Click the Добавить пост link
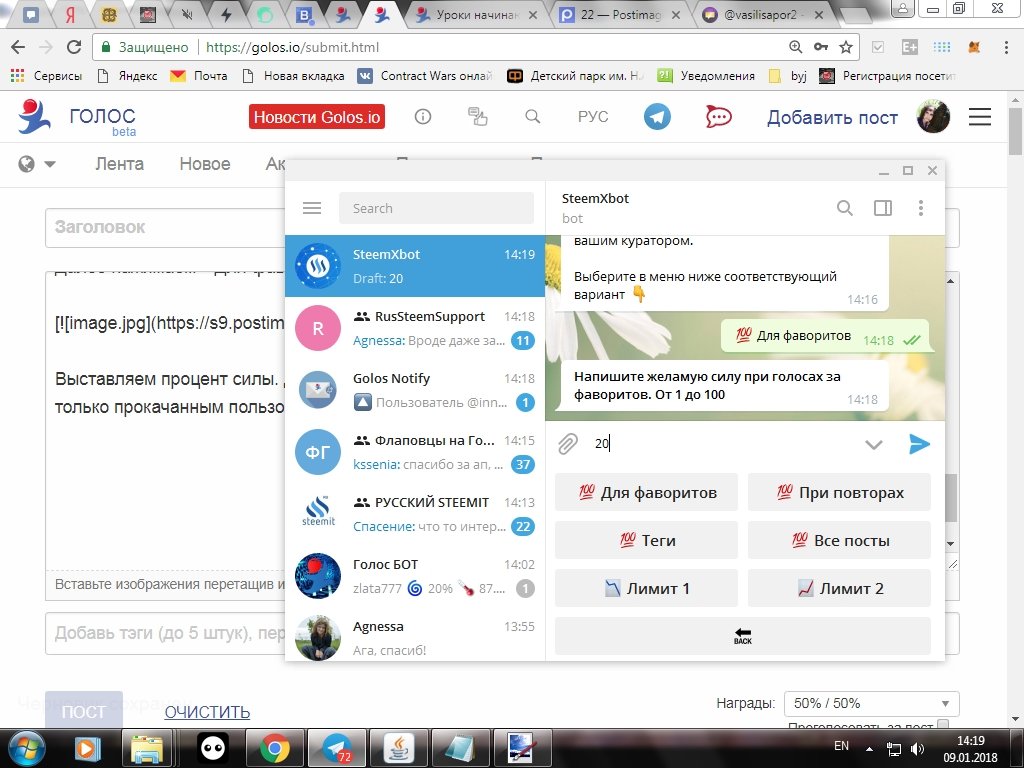1024x768 pixels. [x=832, y=118]
